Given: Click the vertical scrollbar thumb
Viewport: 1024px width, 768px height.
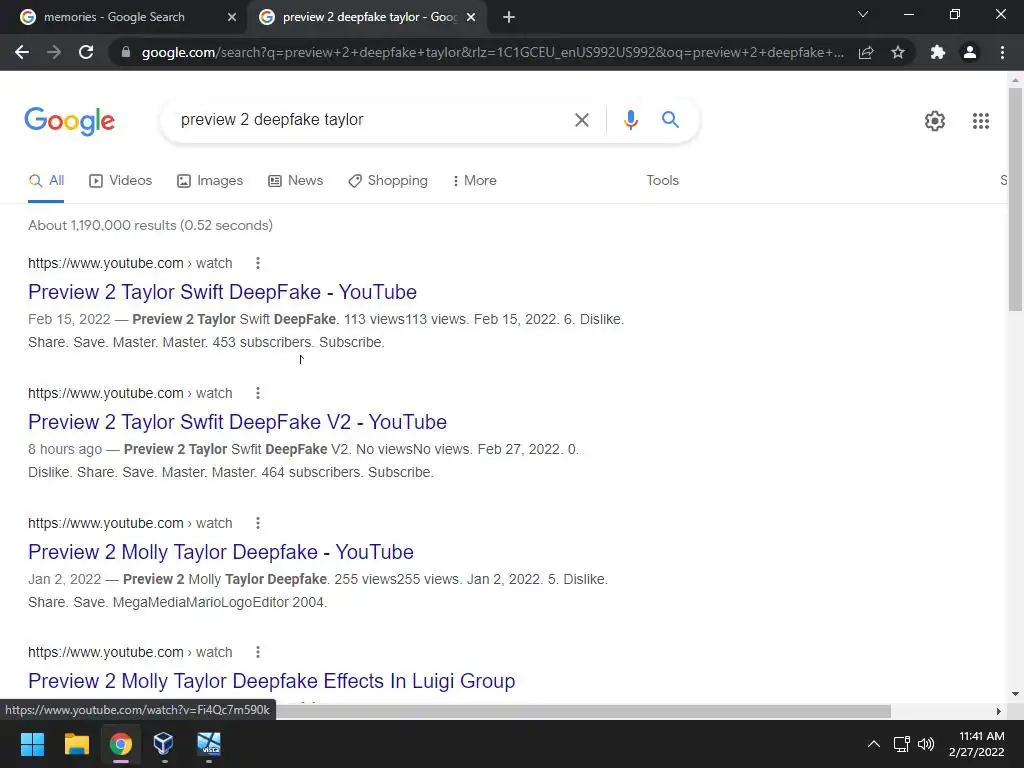Looking at the screenshot, I should click(x=1015, y=199).
